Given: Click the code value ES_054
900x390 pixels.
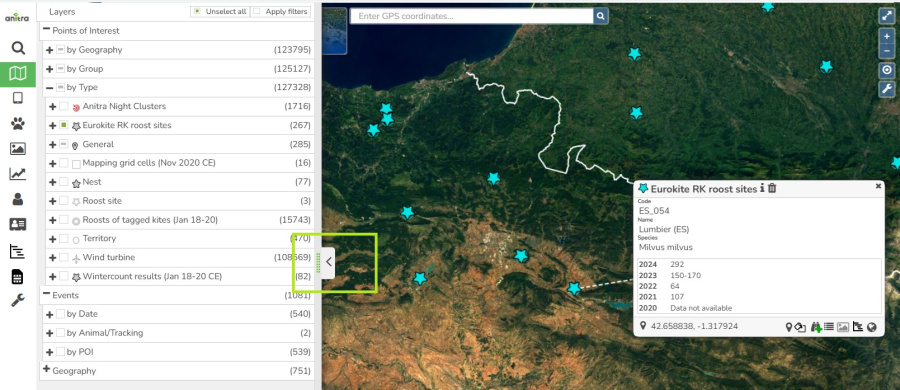Looking at the screenshot, I should (x=654, y=211).
